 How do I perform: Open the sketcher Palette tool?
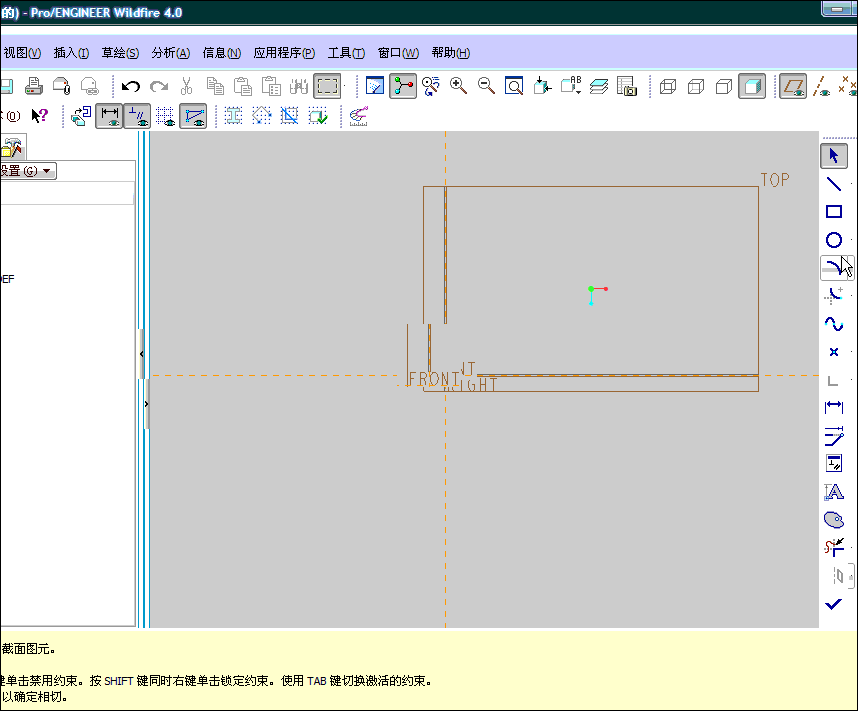[x=834, y=519]
